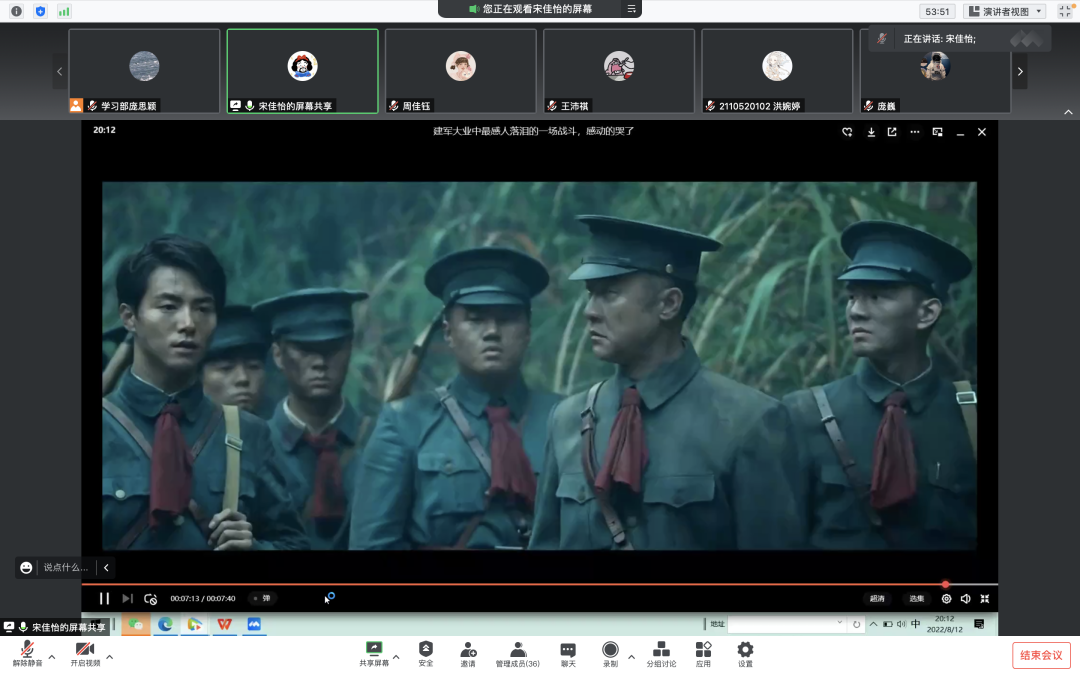Open the Chat (聊天) panel

568,652
